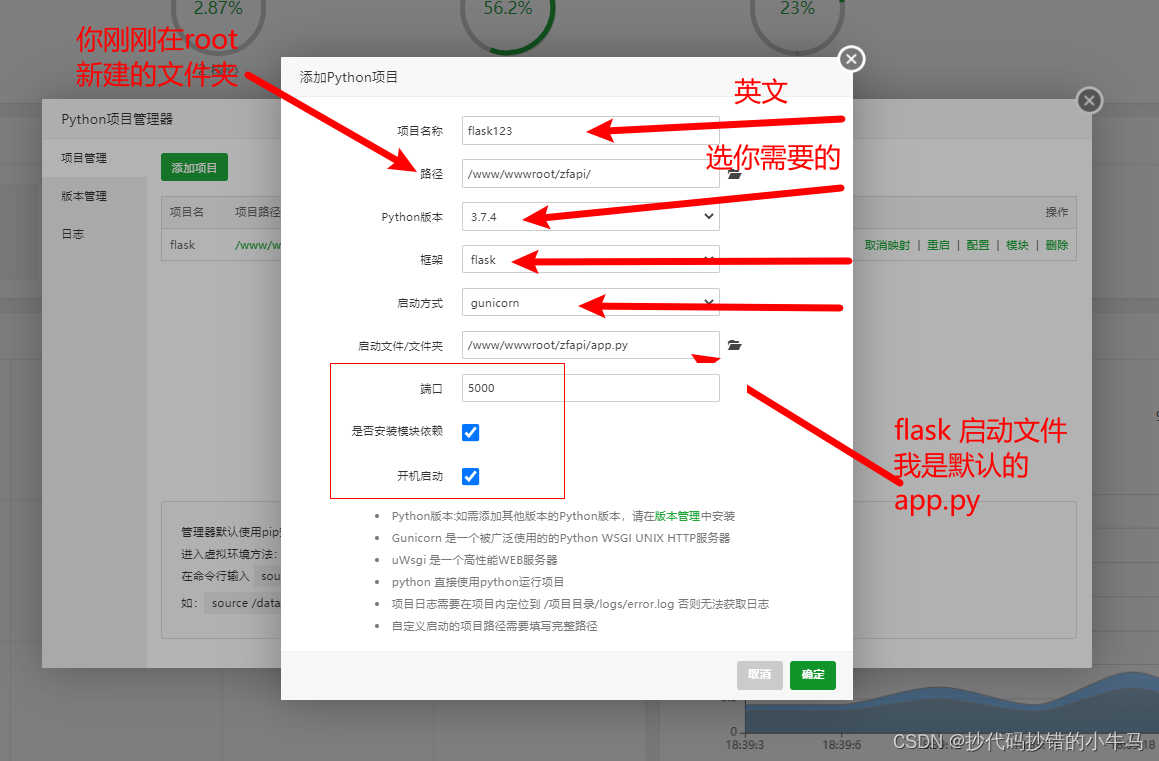The height and width of the screenshot is (761, 1159).
Task: Click the uWsgi description note line
Action: (475, 560)
